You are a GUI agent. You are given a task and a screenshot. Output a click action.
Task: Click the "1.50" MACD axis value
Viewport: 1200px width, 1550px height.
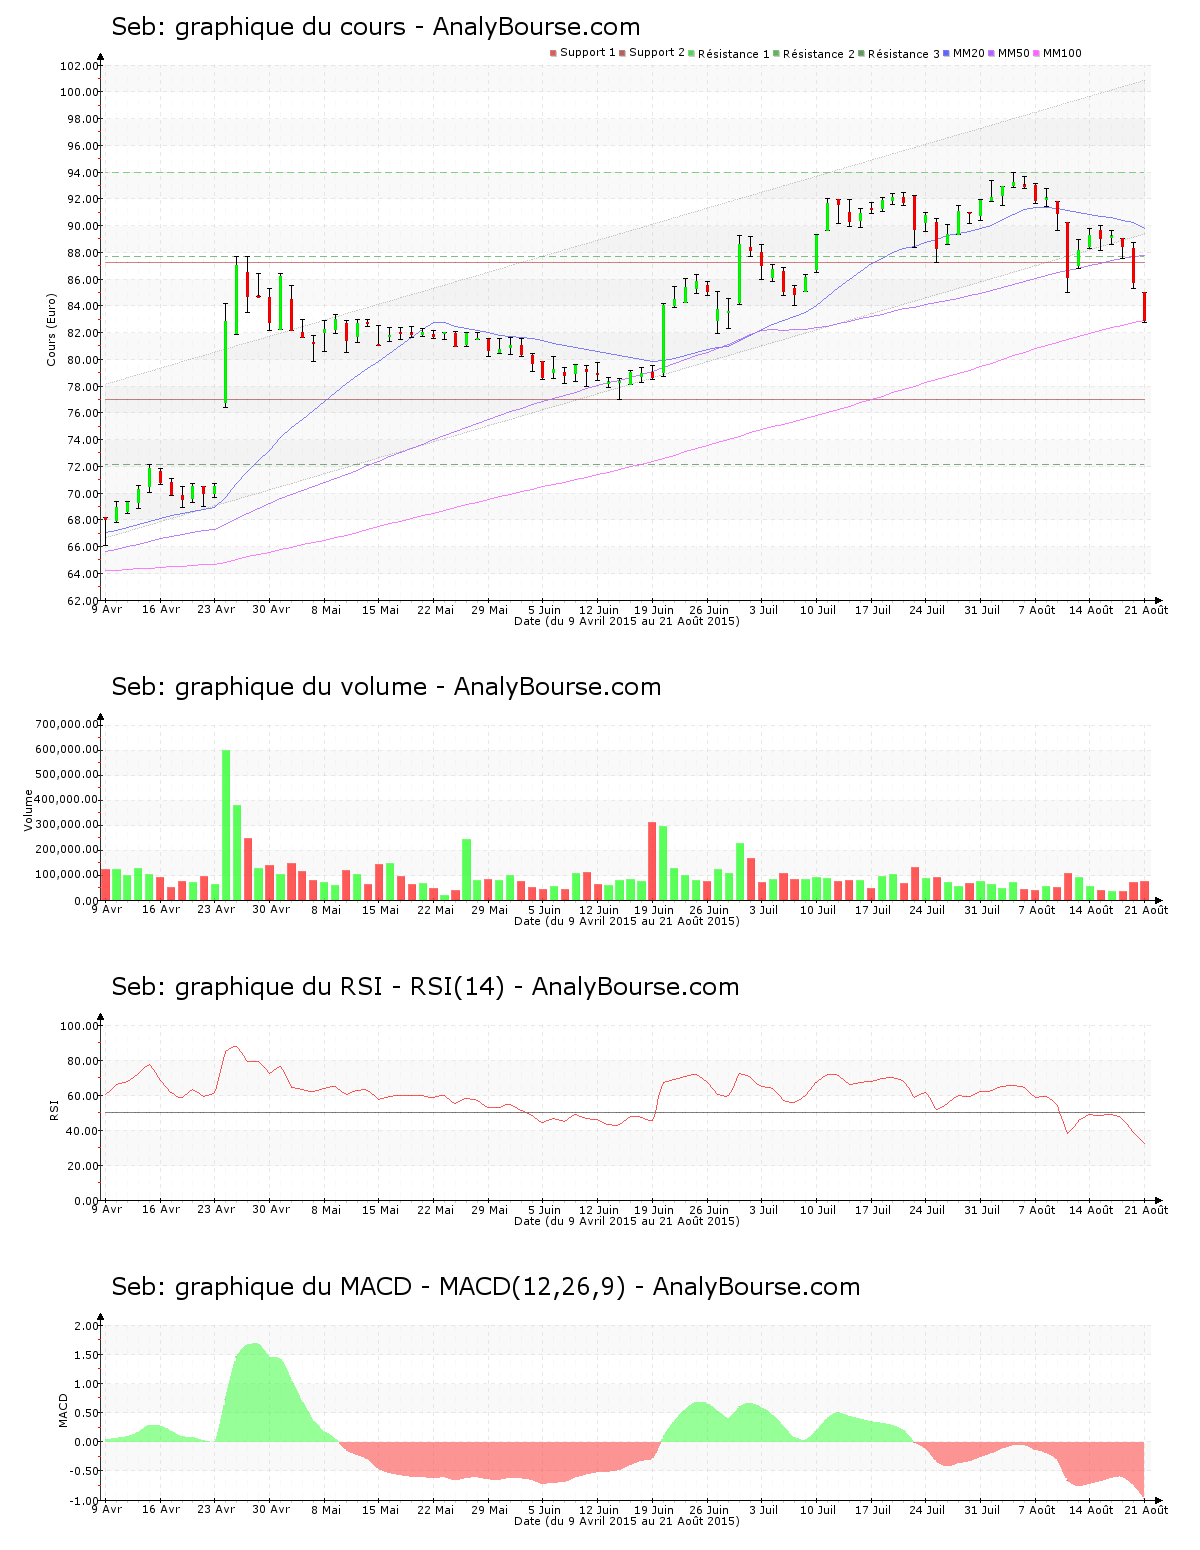point(87,1355)
